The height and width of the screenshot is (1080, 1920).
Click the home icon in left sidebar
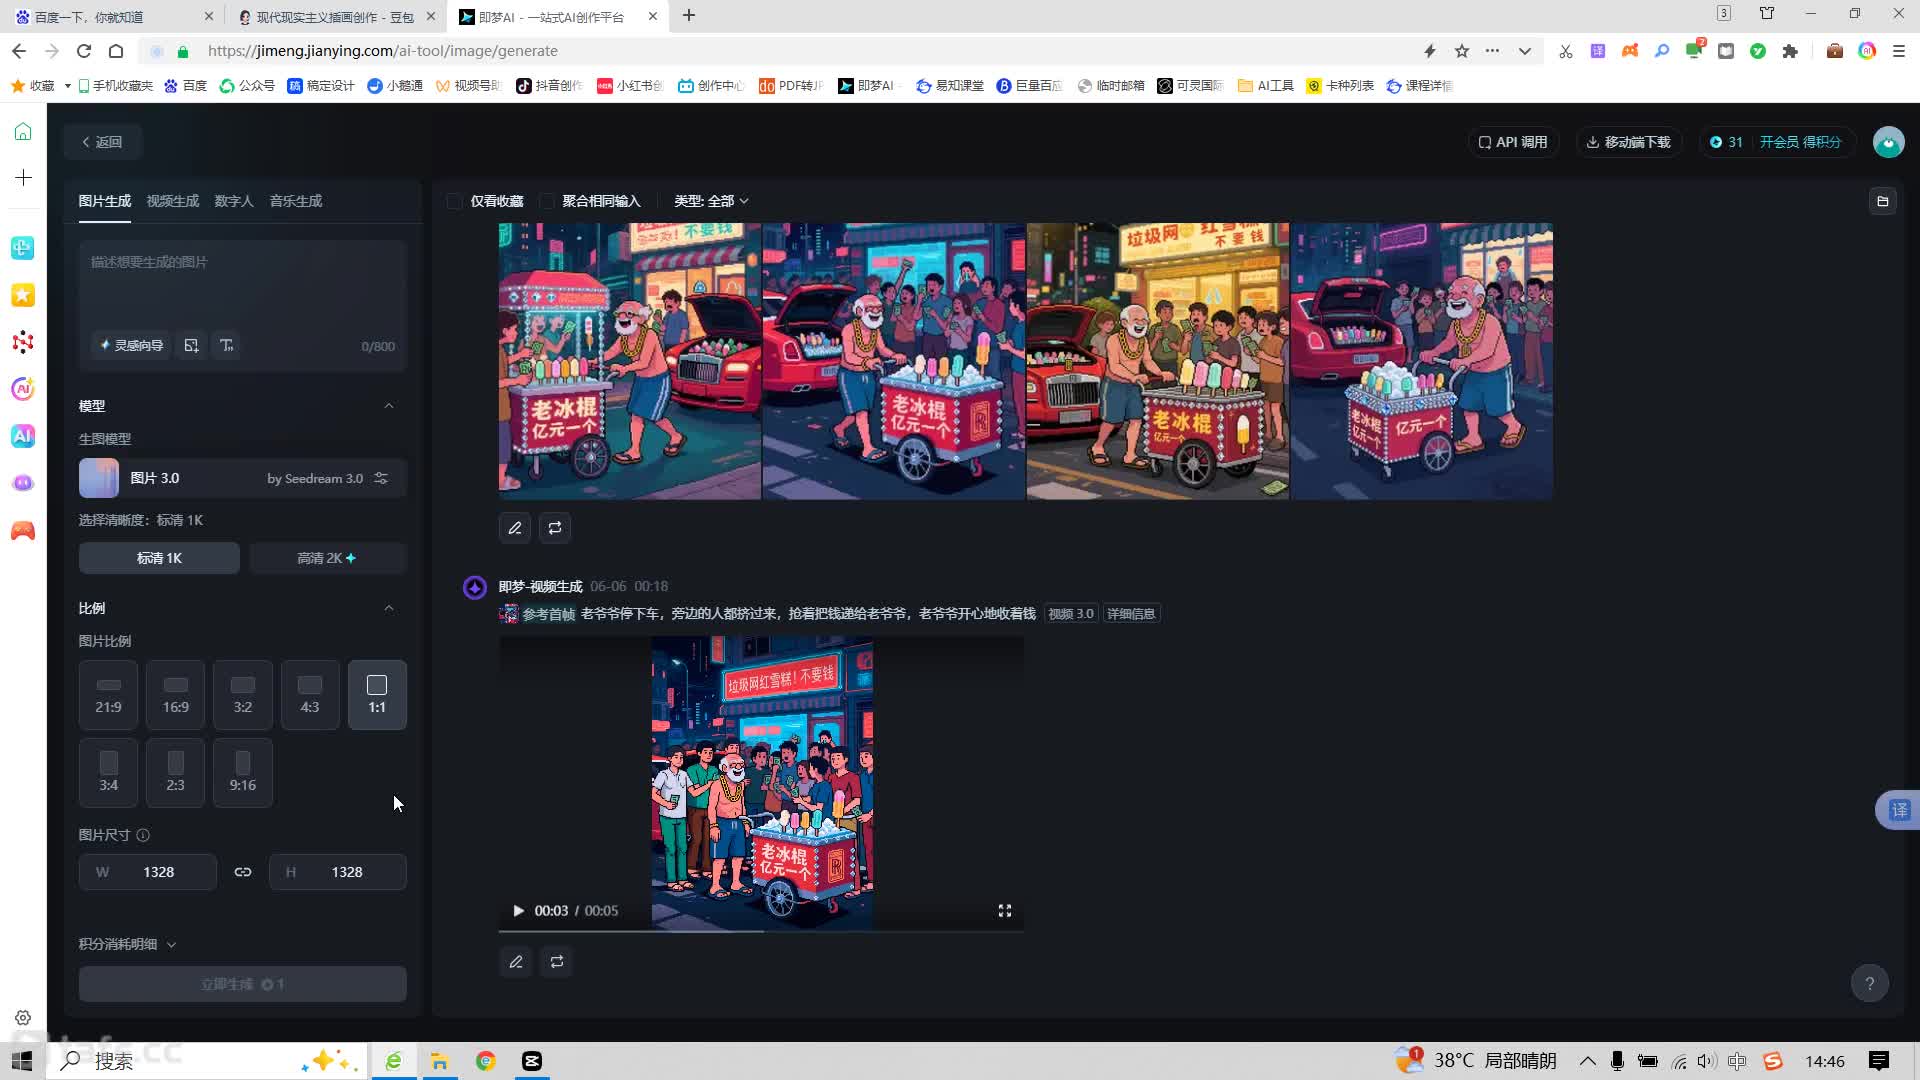point(23,132)
